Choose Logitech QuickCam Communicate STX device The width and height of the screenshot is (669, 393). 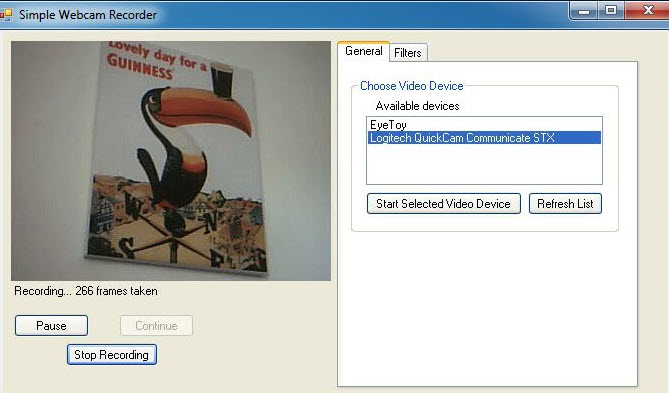coord(484,138)
